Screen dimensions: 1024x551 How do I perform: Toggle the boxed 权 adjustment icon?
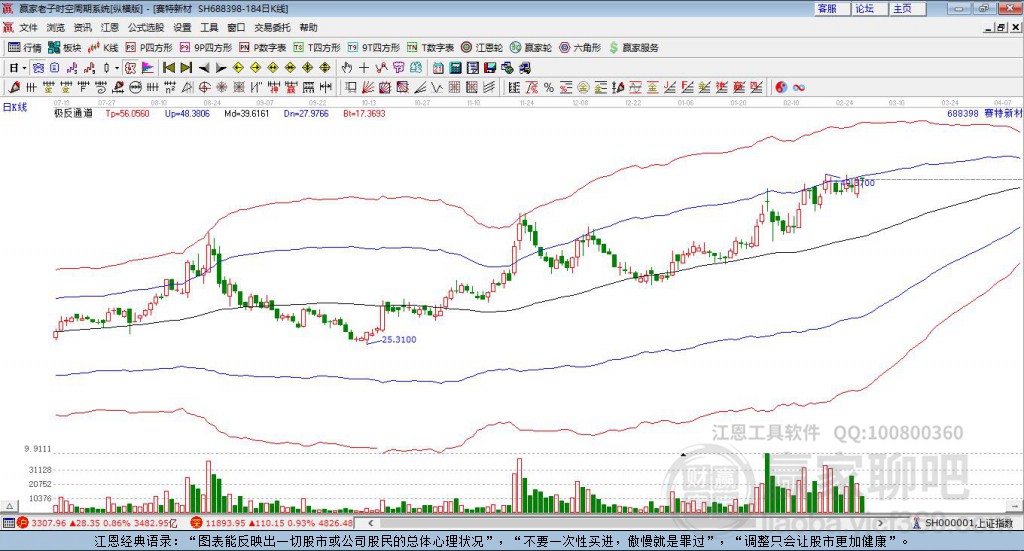pyautogui.click(x=131, y=68)
